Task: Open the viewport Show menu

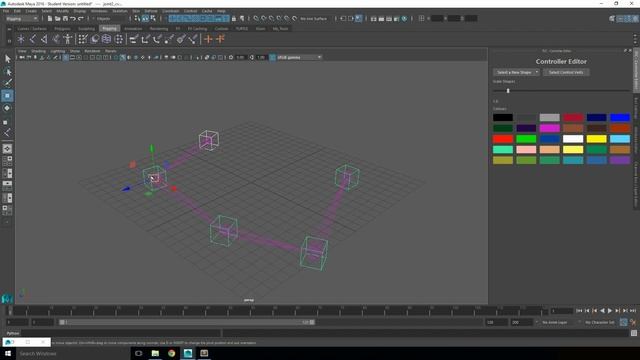Action: pyautogui.click(x=75, y=51)
